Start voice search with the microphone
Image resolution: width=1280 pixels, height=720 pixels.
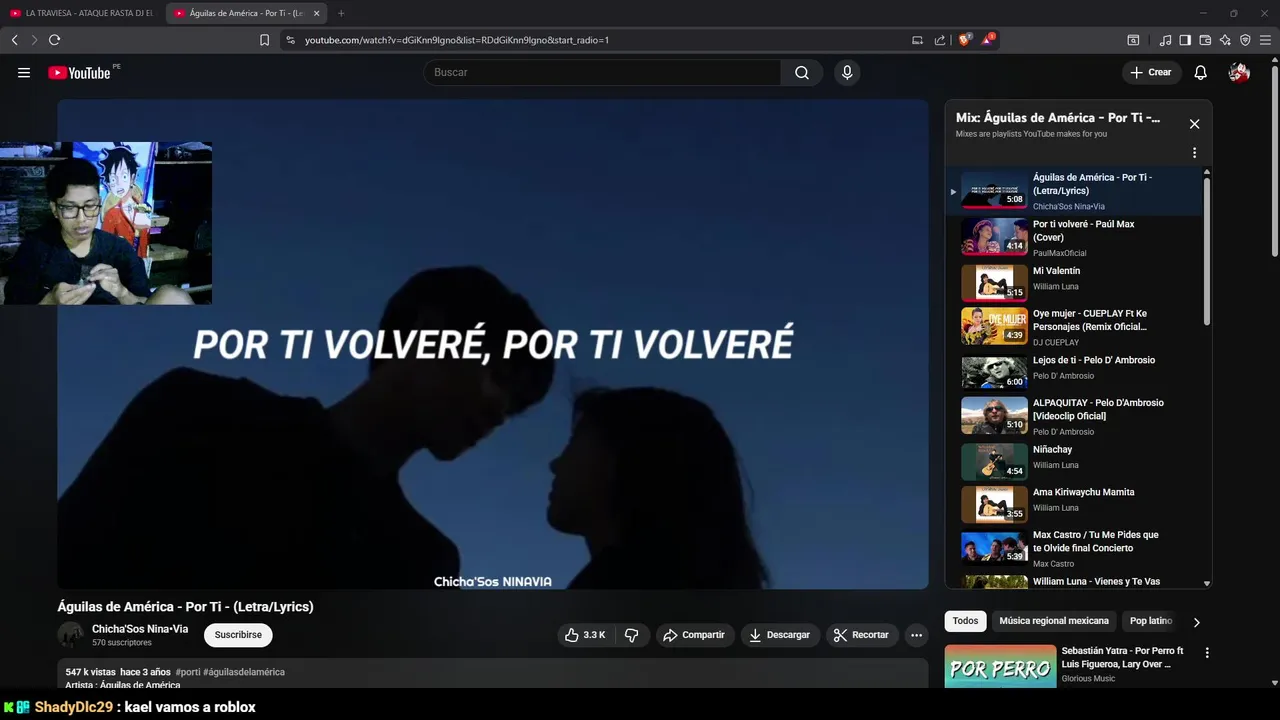pyautogui.click(x=847, y=72)
